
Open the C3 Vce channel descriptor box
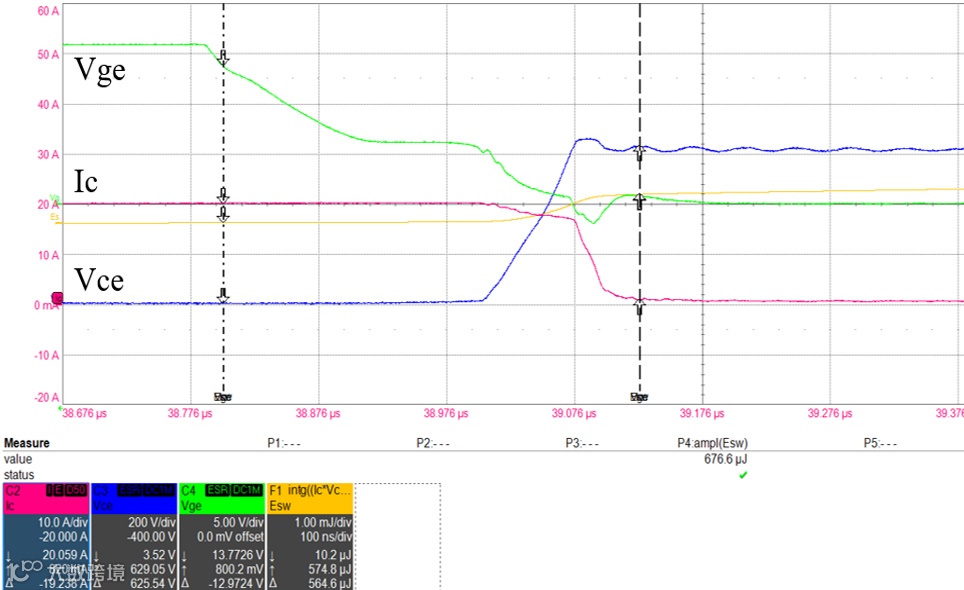[x=134, y=536]
